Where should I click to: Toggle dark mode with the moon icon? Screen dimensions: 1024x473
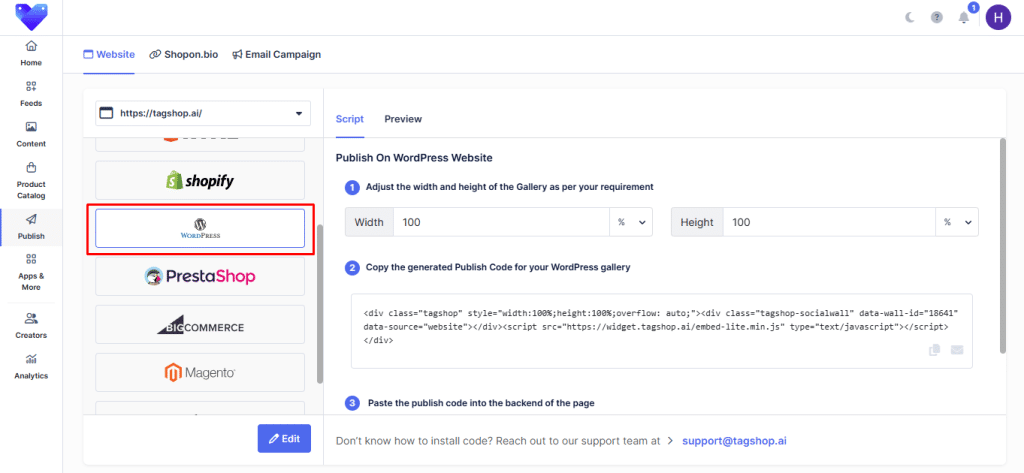pyautogui.click(x=909, y=18)
